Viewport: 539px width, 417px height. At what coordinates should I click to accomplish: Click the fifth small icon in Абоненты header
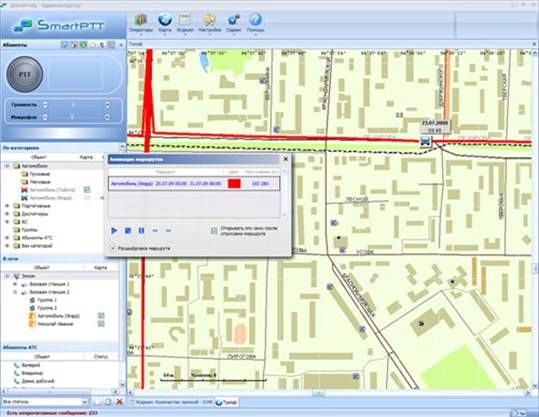click(102, 45)
